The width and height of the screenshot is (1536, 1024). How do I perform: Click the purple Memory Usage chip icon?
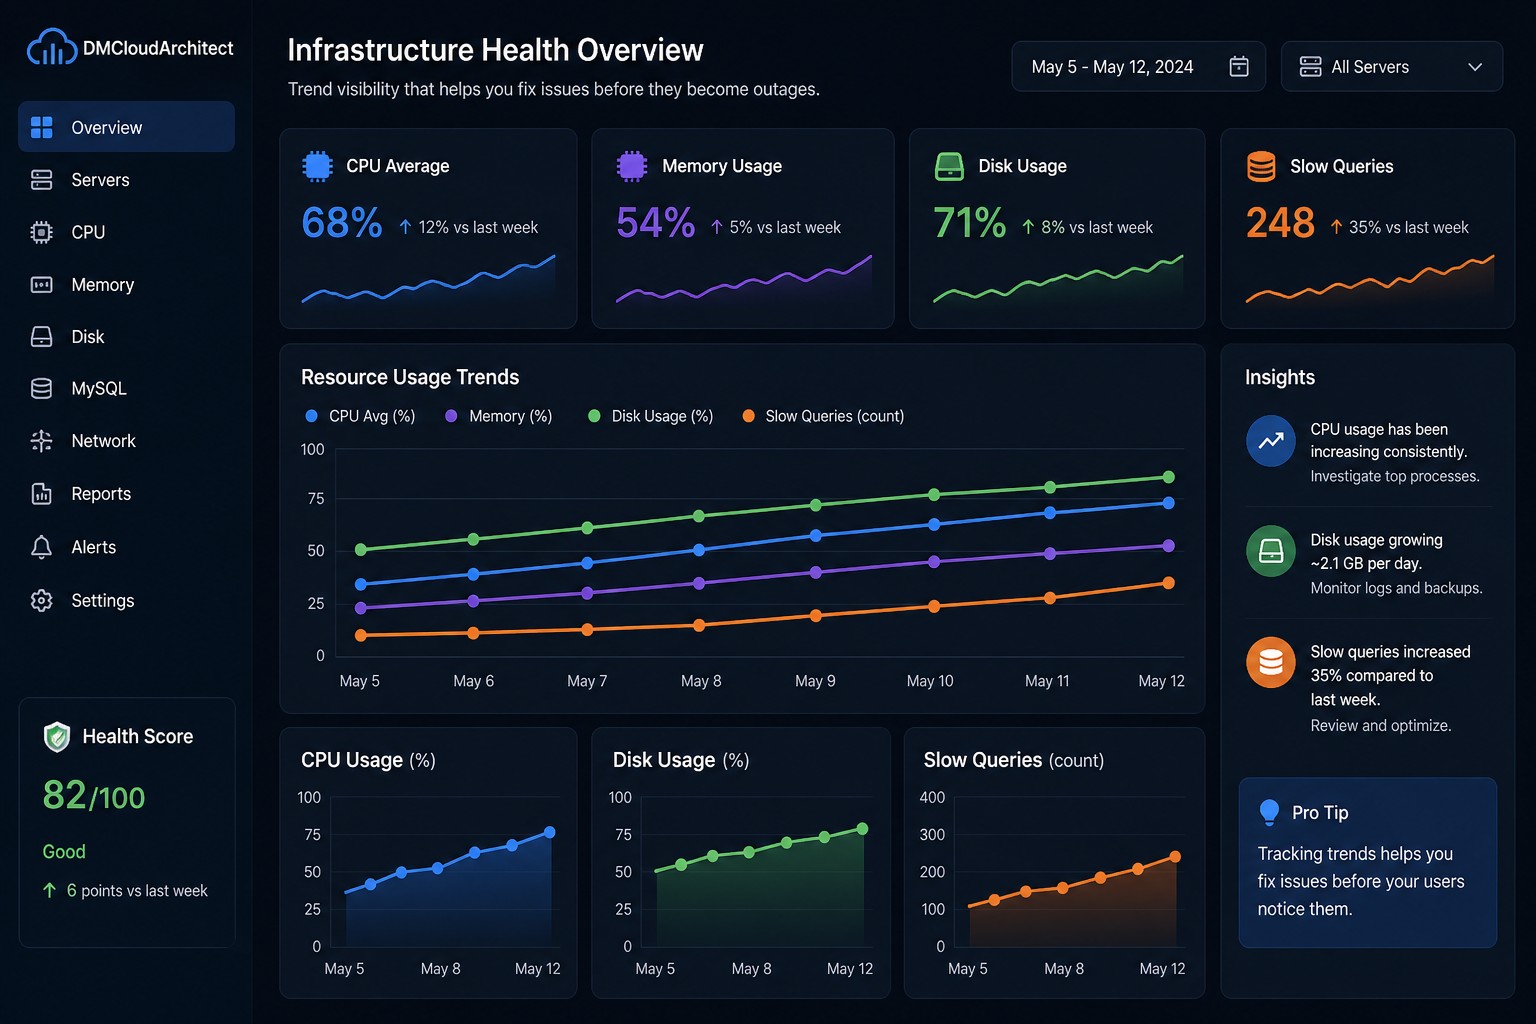coord(632,166)
